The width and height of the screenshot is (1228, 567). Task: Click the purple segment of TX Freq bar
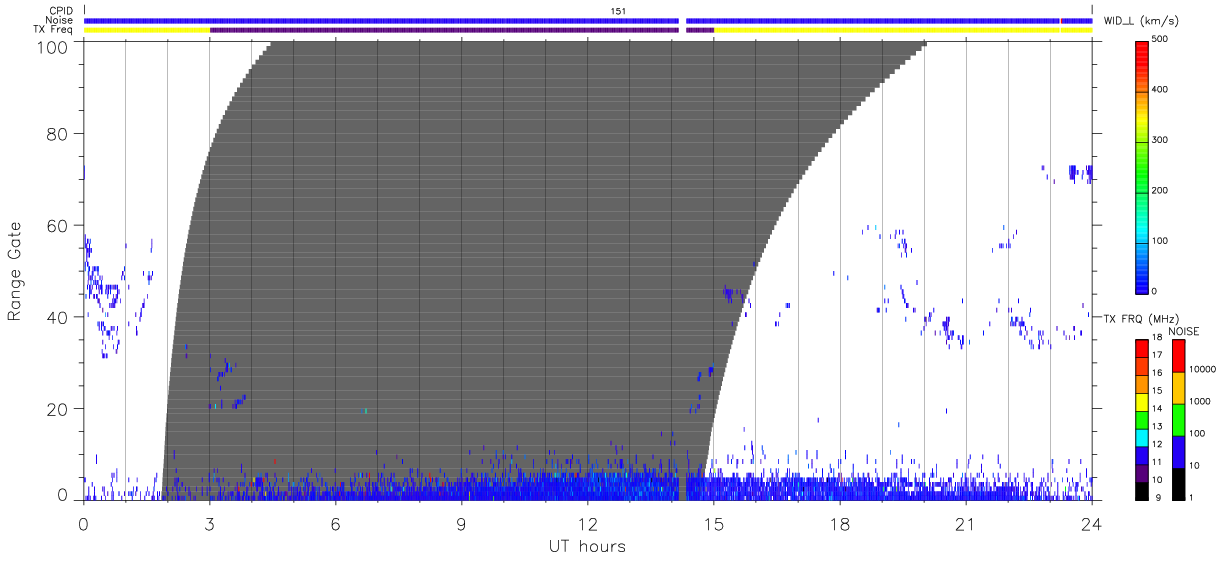pyautogui.click(x=445, y=30)
